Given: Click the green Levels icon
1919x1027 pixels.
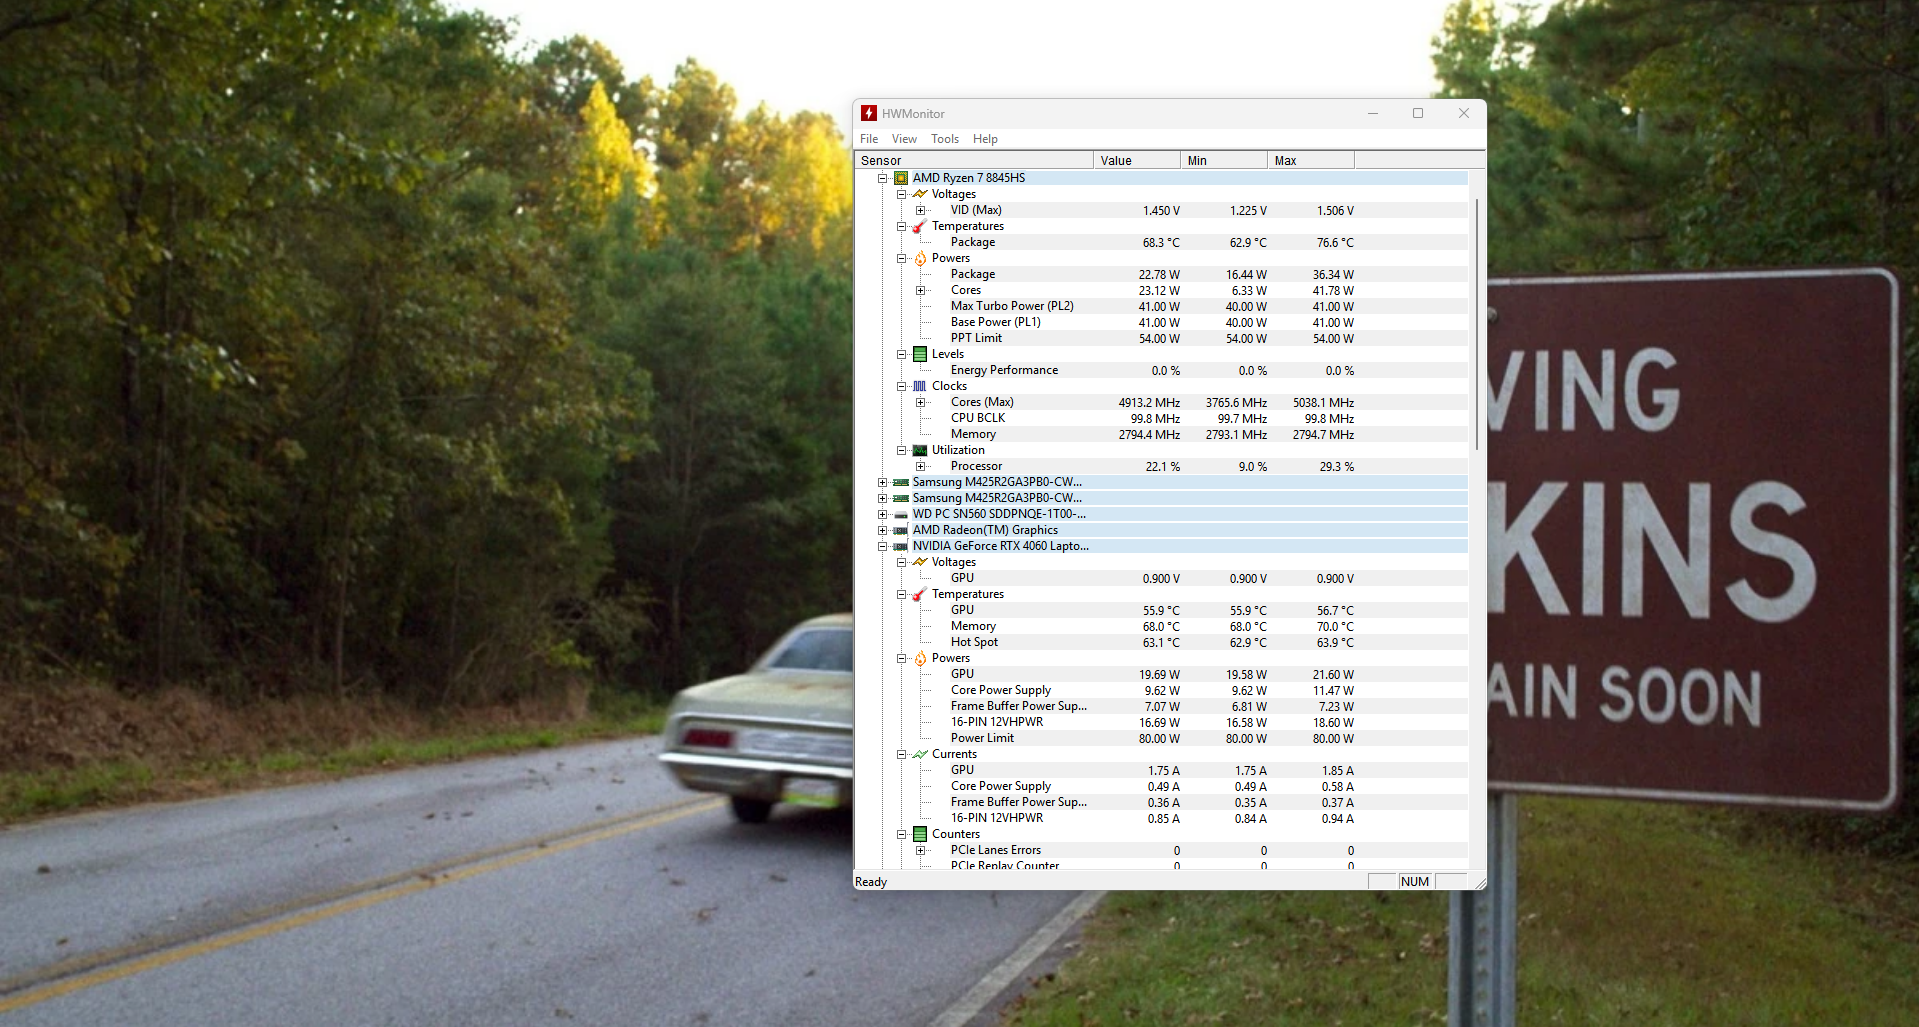Looking at the screenshot, I should pos(920,354).
